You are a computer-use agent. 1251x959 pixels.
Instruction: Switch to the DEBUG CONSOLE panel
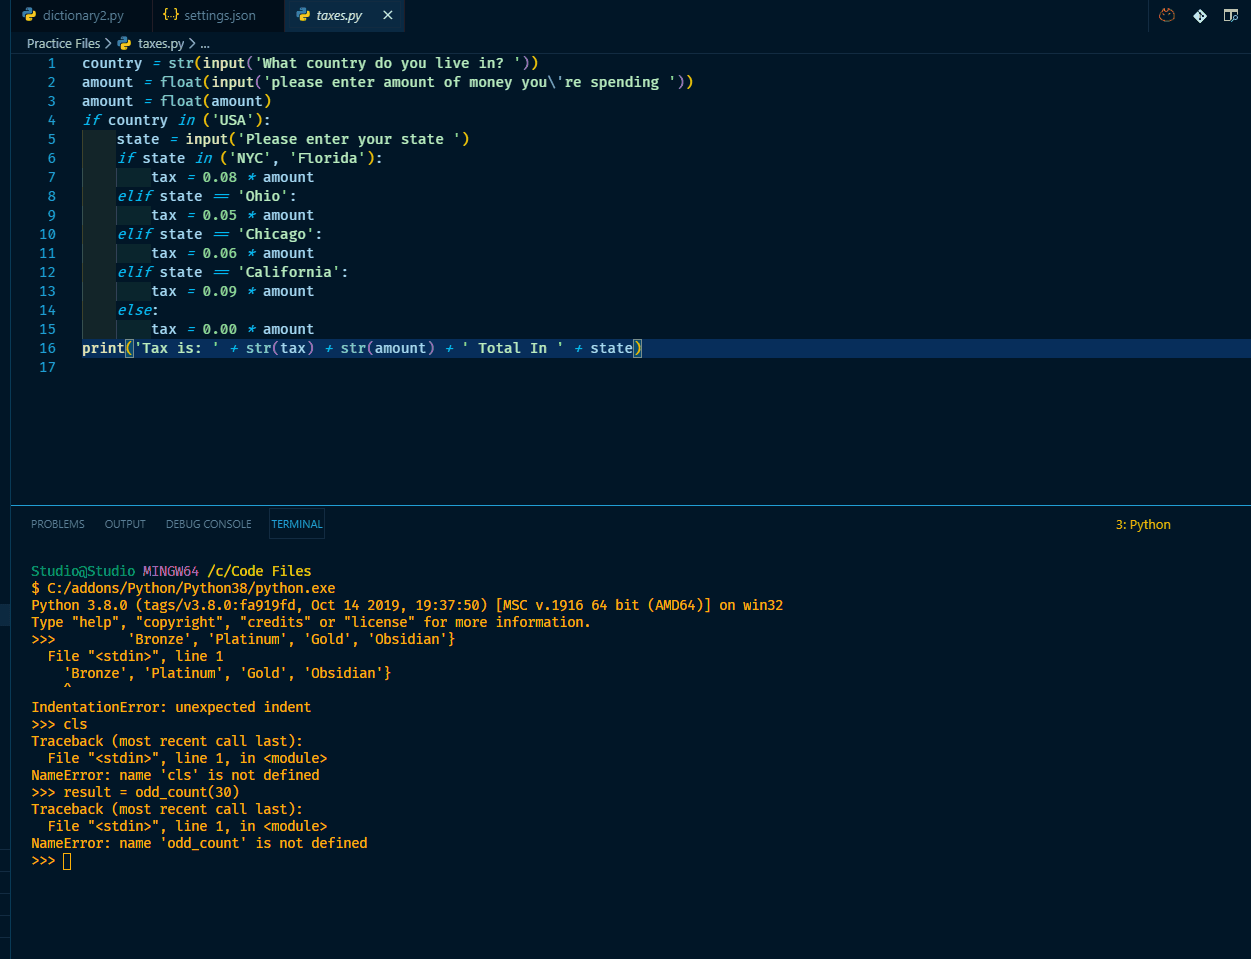click(x=208, y=523)
